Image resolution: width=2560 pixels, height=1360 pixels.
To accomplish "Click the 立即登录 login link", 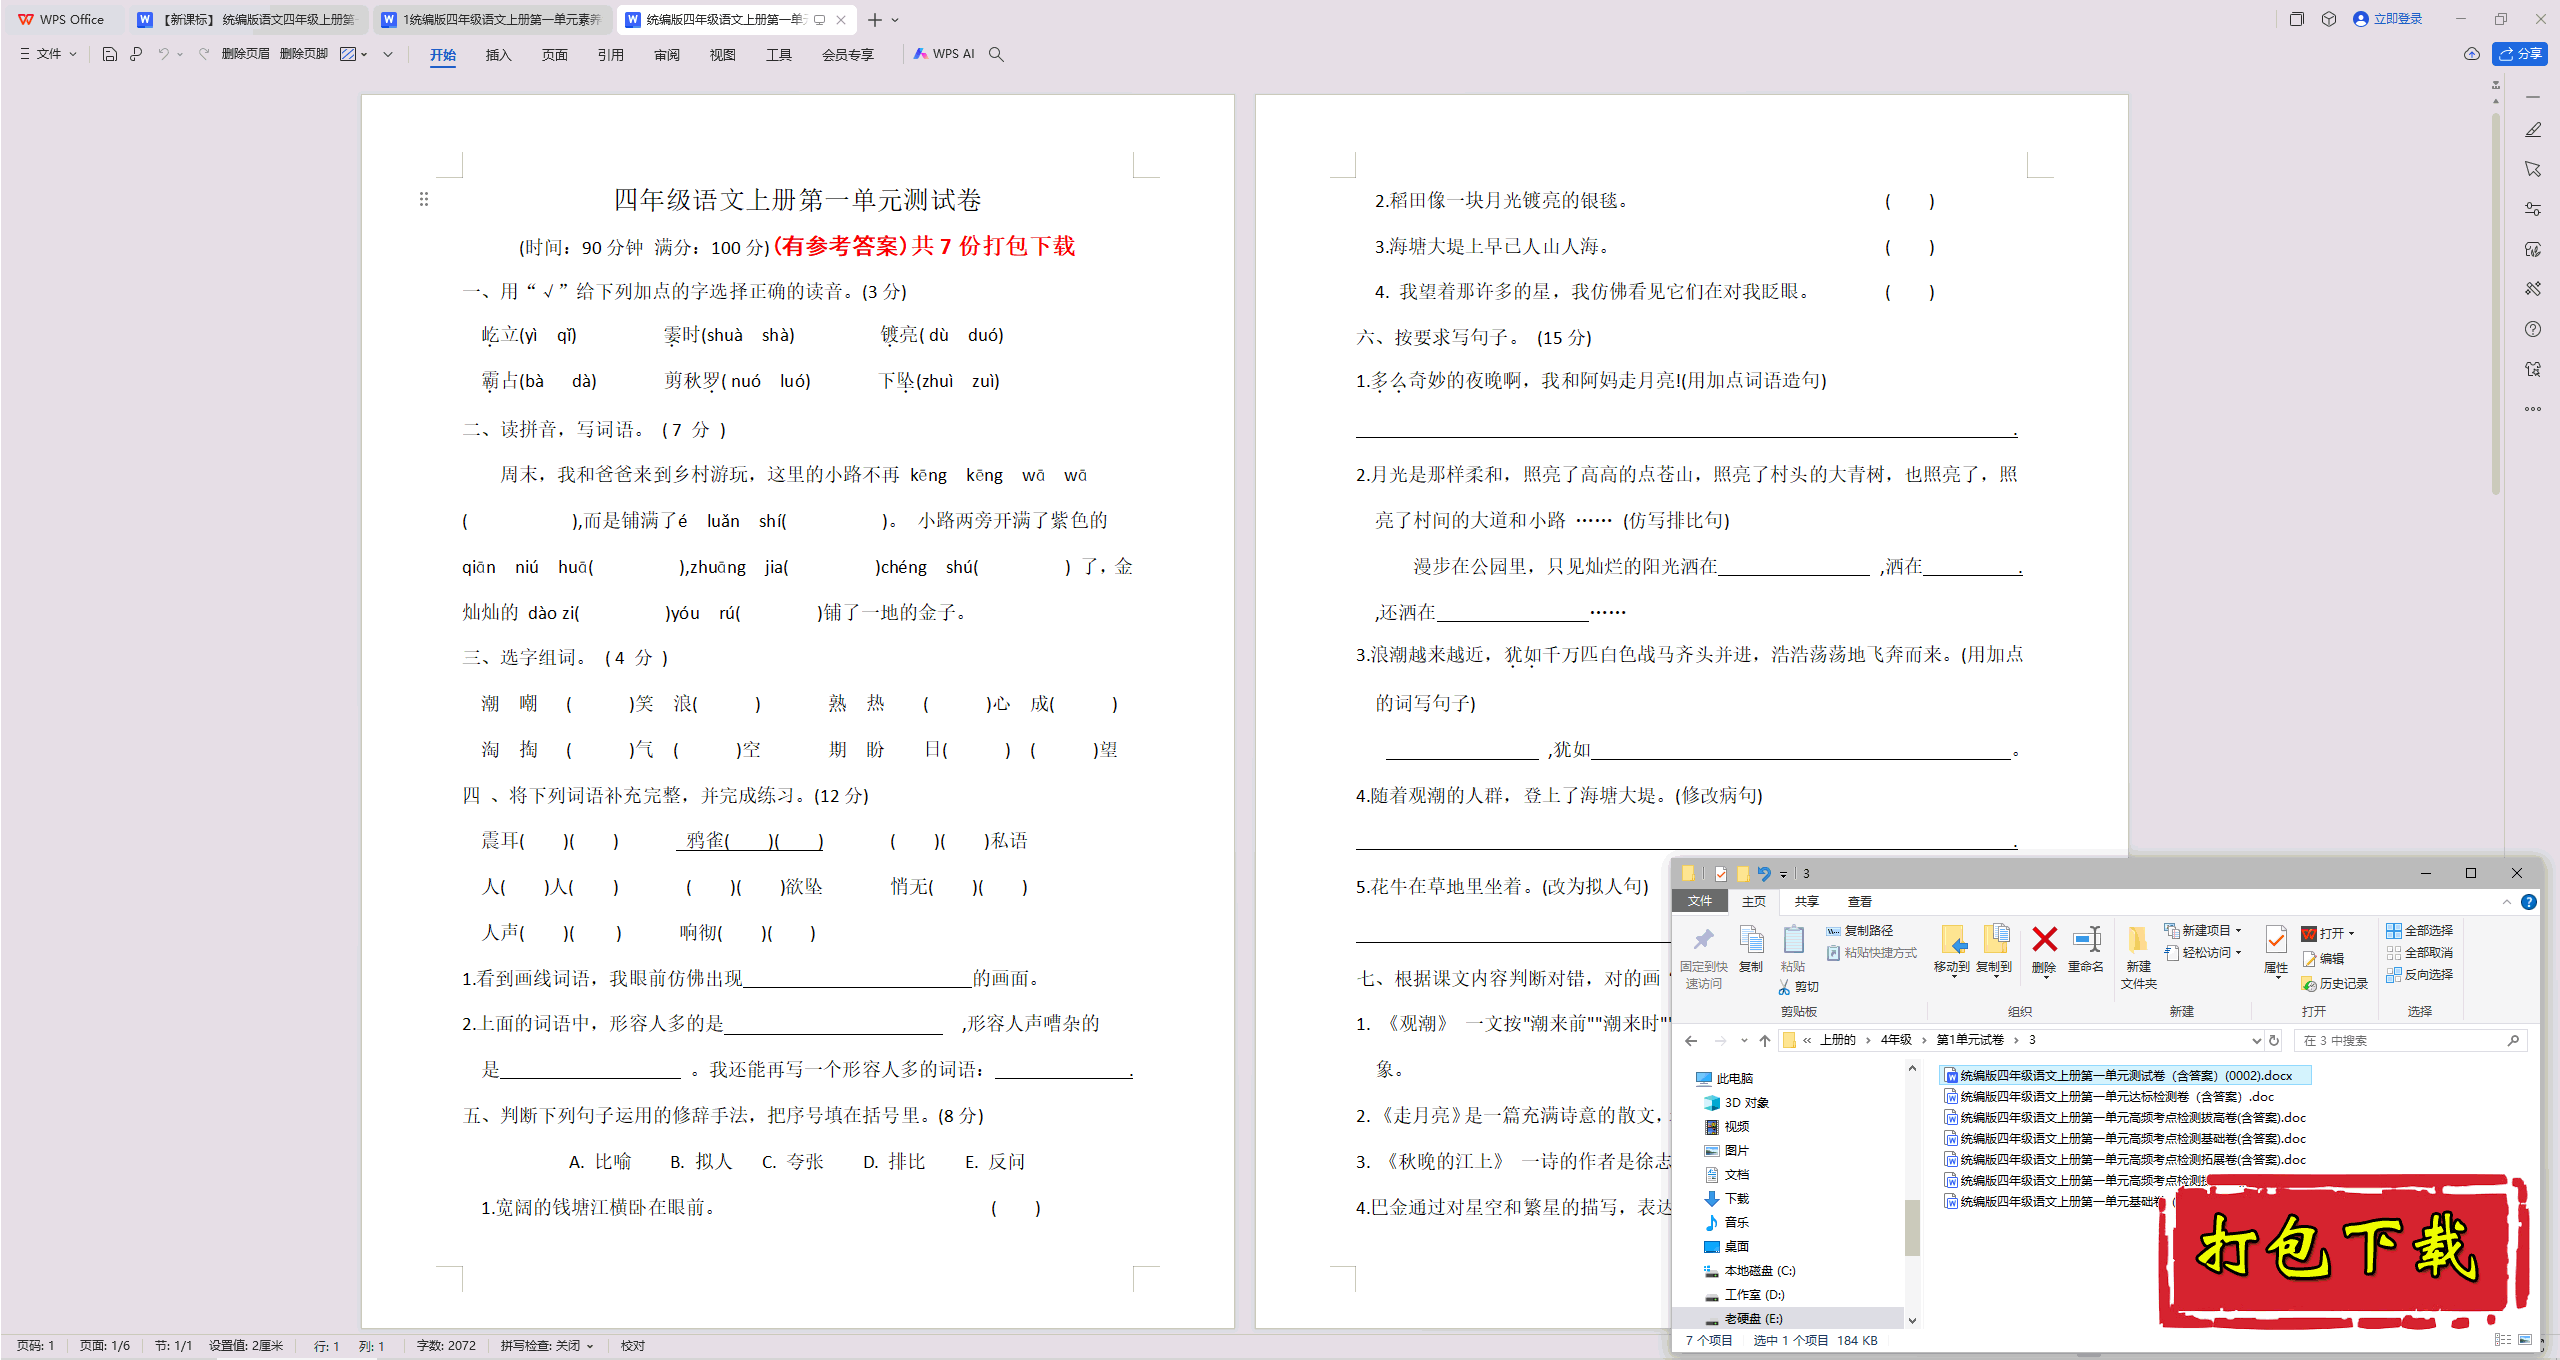I will 2388,19.
